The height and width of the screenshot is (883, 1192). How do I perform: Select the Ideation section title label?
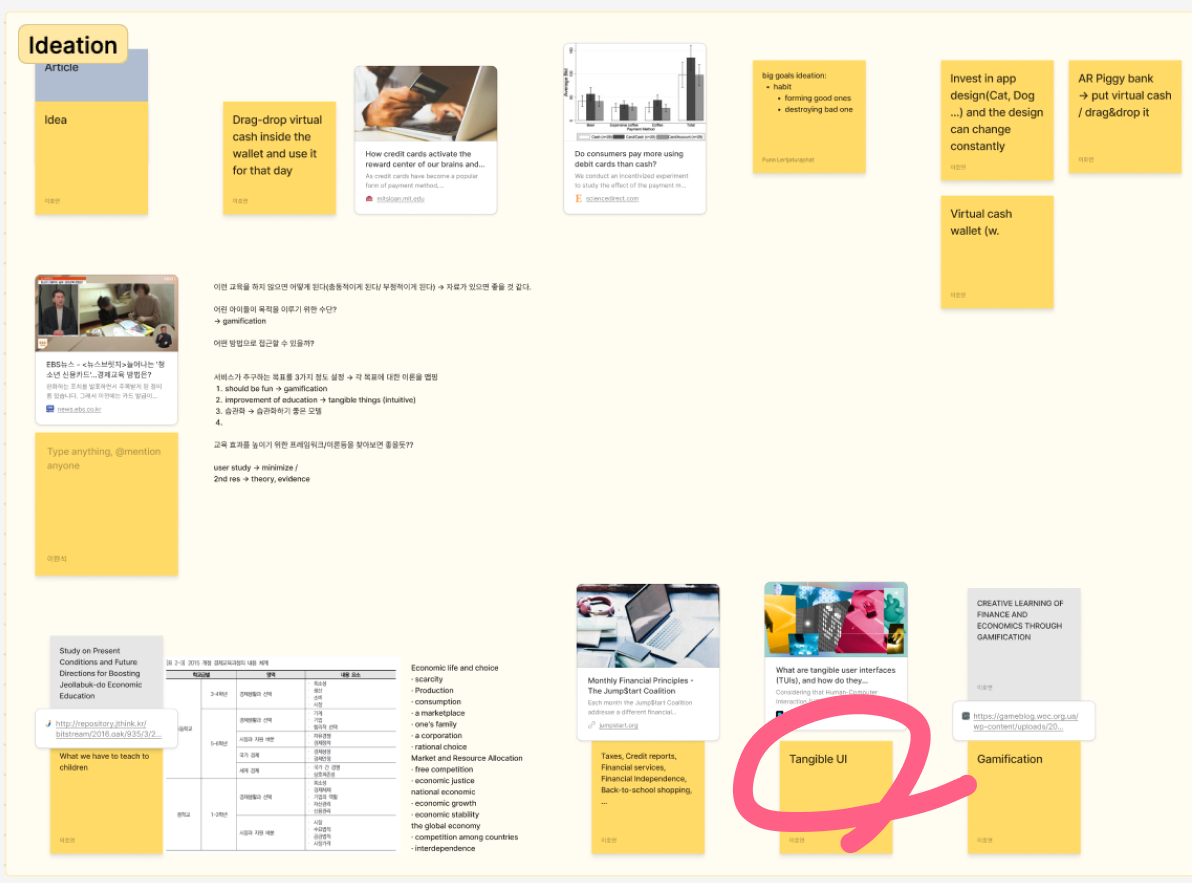(73, 45)
